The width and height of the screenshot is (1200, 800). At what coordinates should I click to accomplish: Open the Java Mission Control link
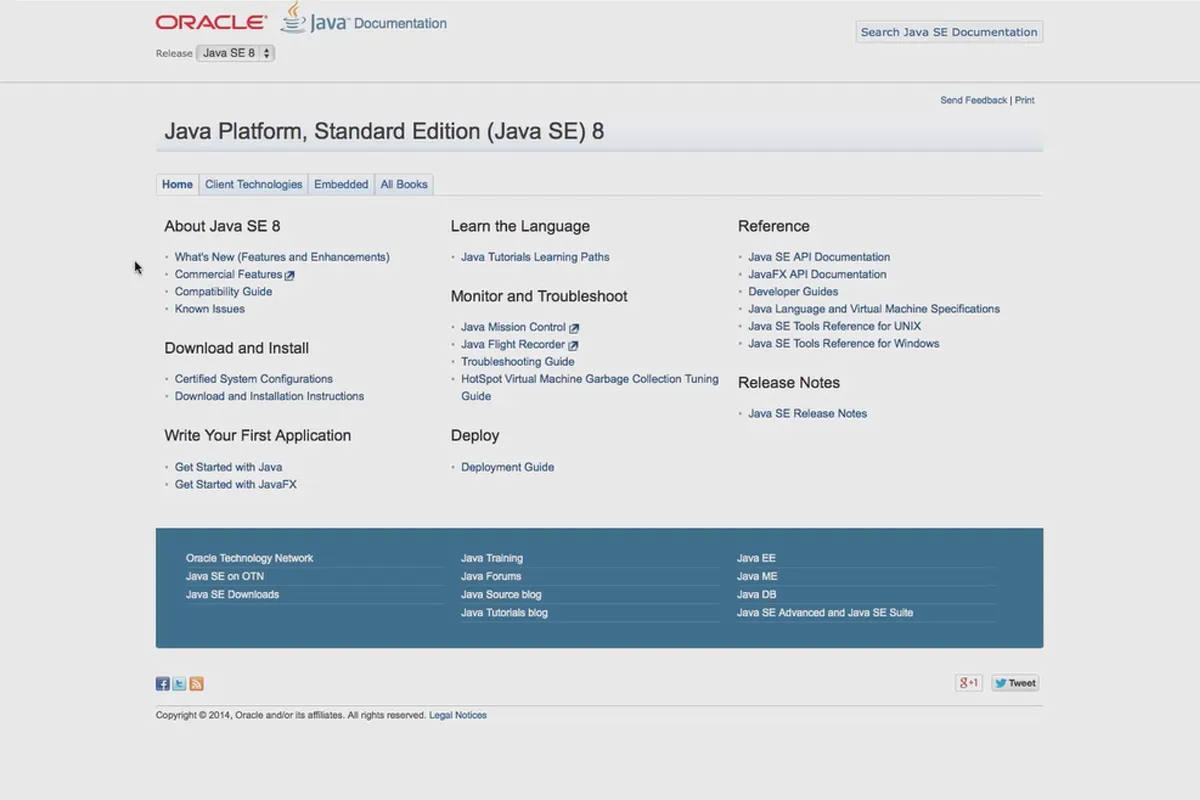click(x=513, y=327)
